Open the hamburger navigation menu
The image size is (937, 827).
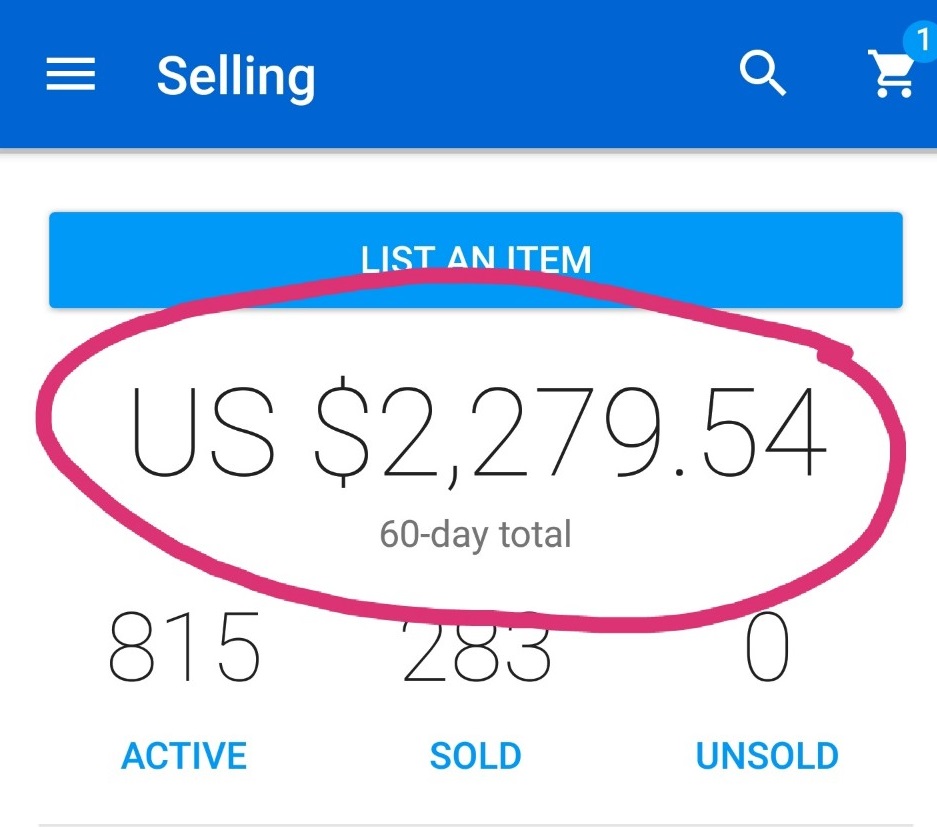point(70,75)
